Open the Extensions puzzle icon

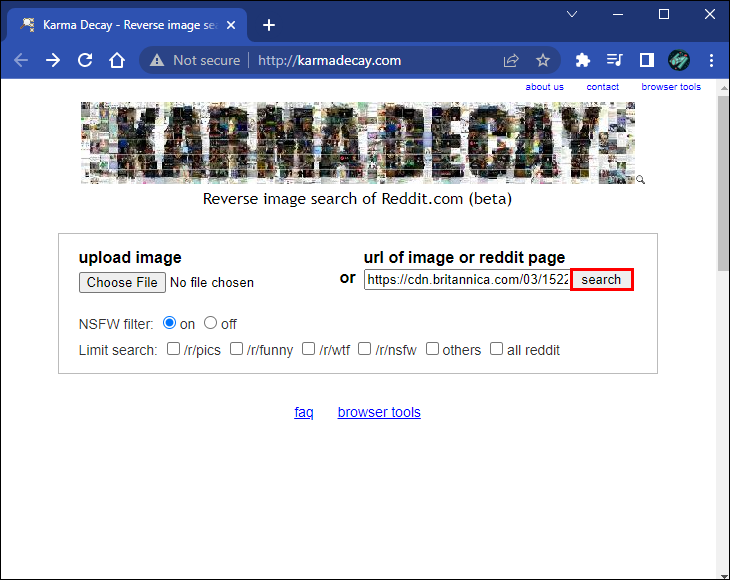[582, 60]
